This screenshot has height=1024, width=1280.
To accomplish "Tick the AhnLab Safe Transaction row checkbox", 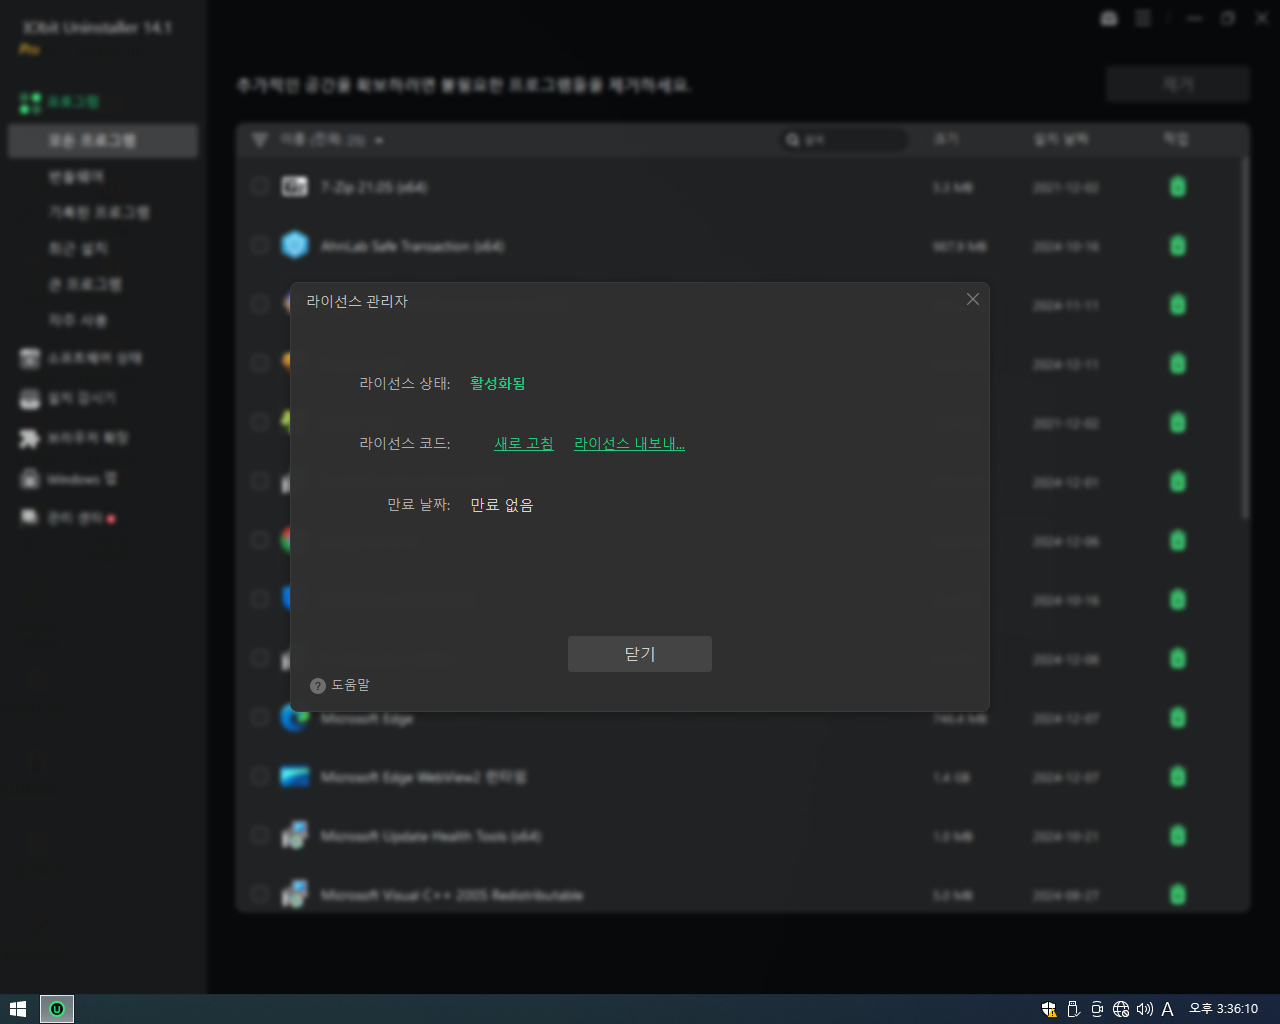I will click(x=260, y=245).
